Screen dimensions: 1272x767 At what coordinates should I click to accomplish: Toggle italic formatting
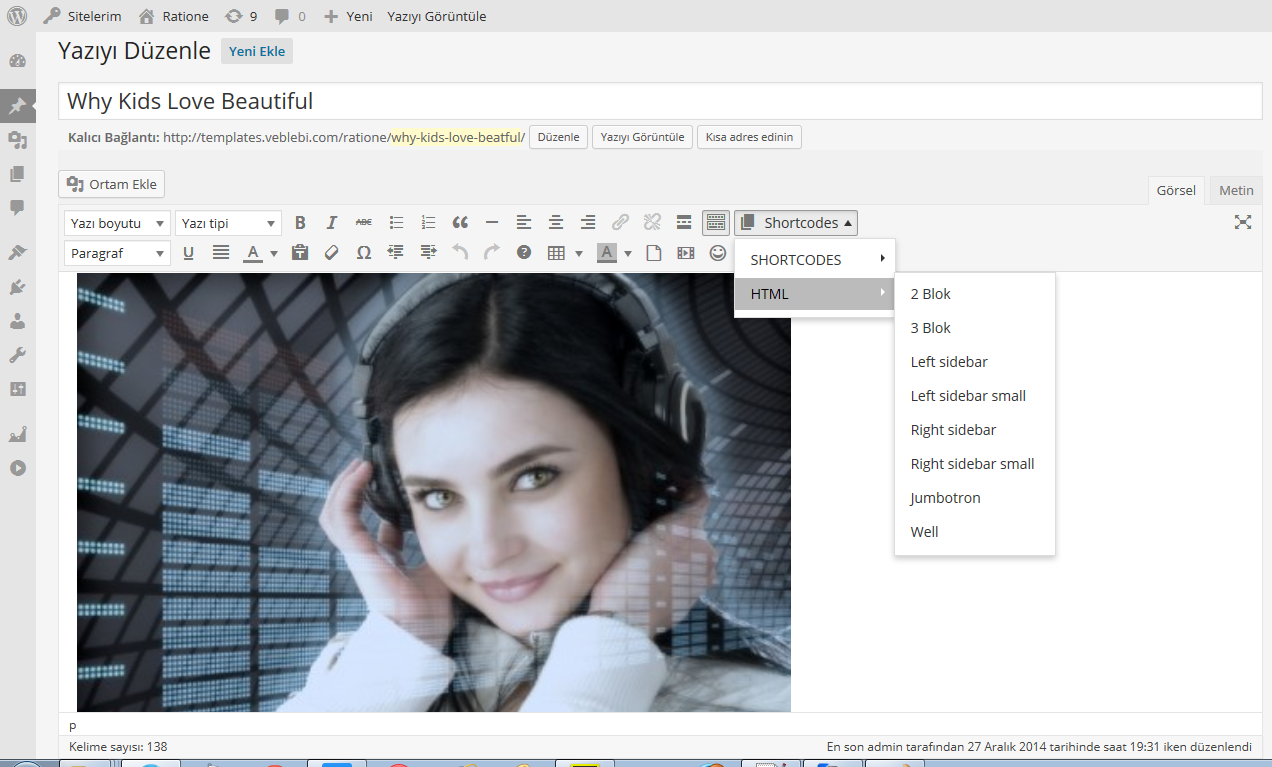point(332,223)
